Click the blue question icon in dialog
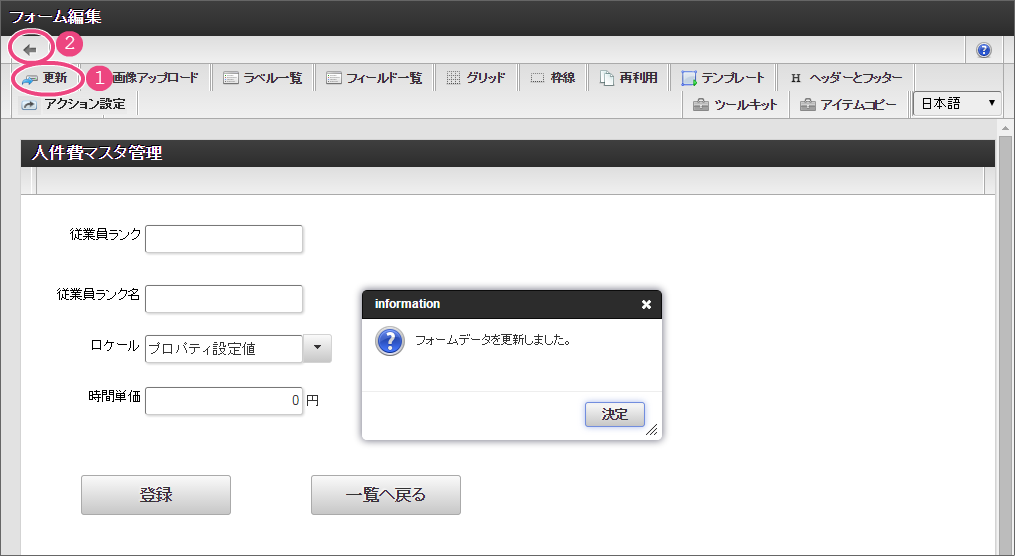 pos(390,341)
